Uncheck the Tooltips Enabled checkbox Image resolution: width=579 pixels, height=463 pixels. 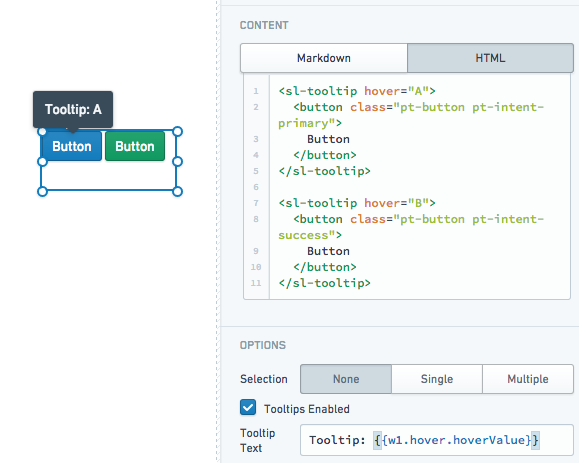pyautogui.click(x=248, y=408)
